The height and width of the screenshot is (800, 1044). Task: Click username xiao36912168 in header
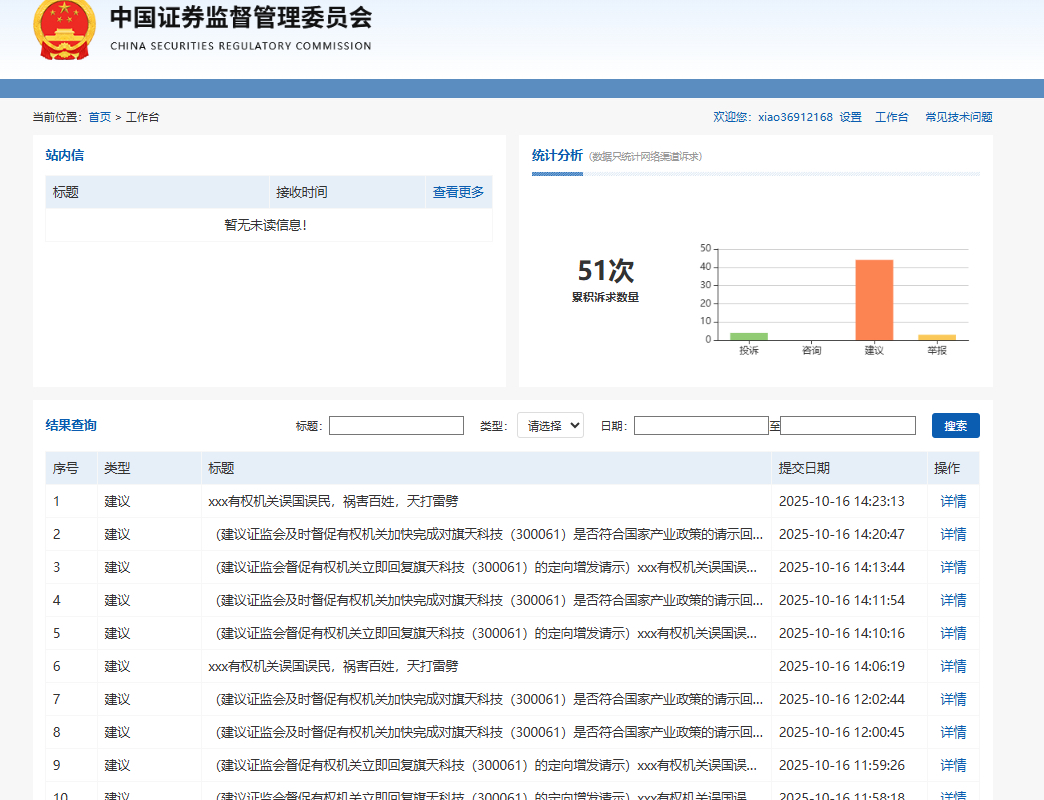[x=795, y=117]
